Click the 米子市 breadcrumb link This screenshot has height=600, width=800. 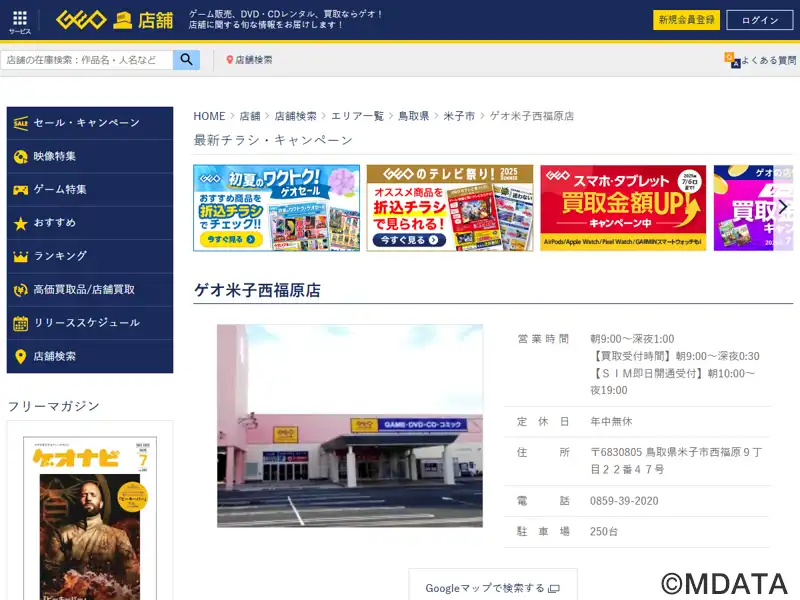[459, 116]
